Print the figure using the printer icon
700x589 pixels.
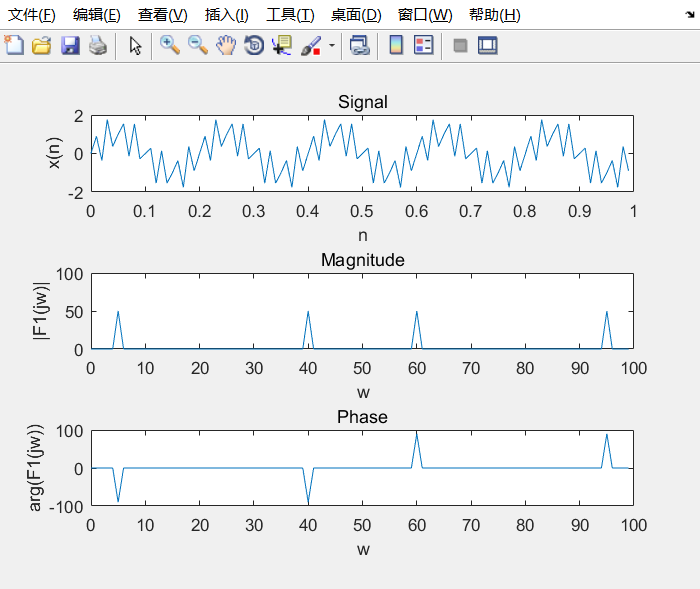(x=98, y=45)
